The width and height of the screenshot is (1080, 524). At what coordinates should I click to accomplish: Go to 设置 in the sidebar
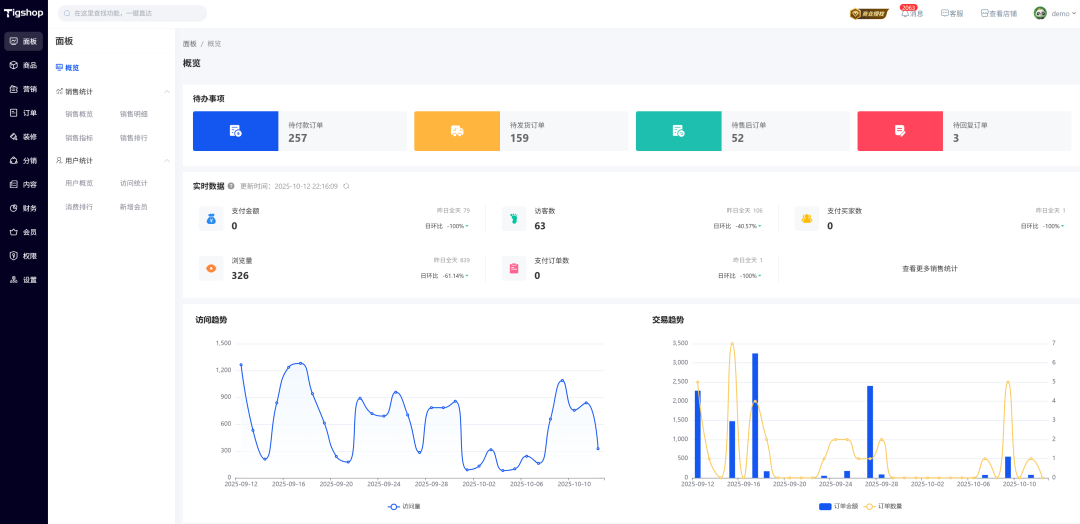click(x=24, y=280)
